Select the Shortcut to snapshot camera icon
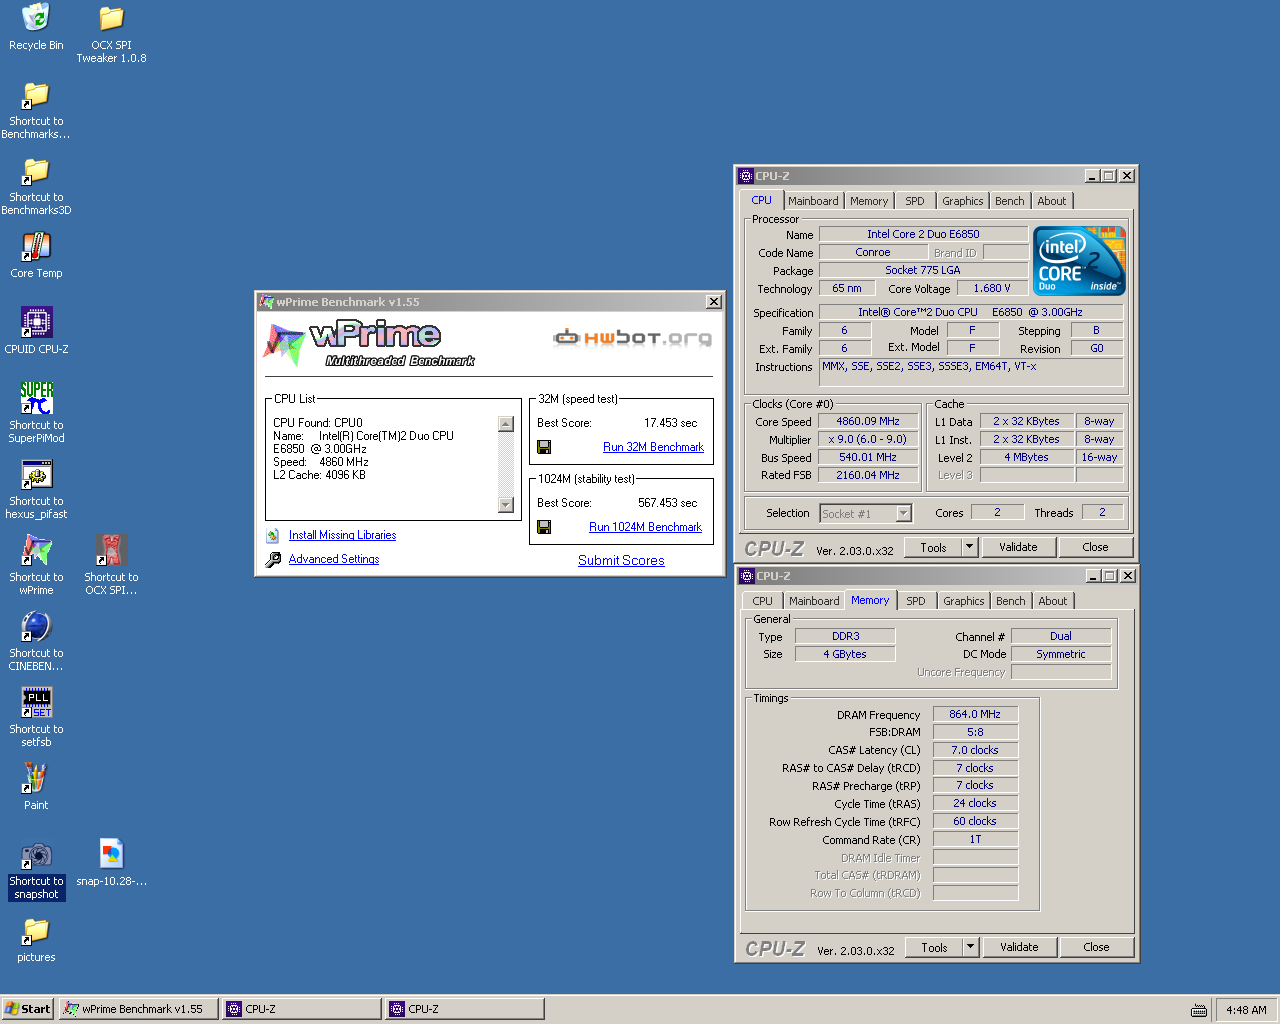This screenshot has width=1280, height=1024. tap(36, 854)
